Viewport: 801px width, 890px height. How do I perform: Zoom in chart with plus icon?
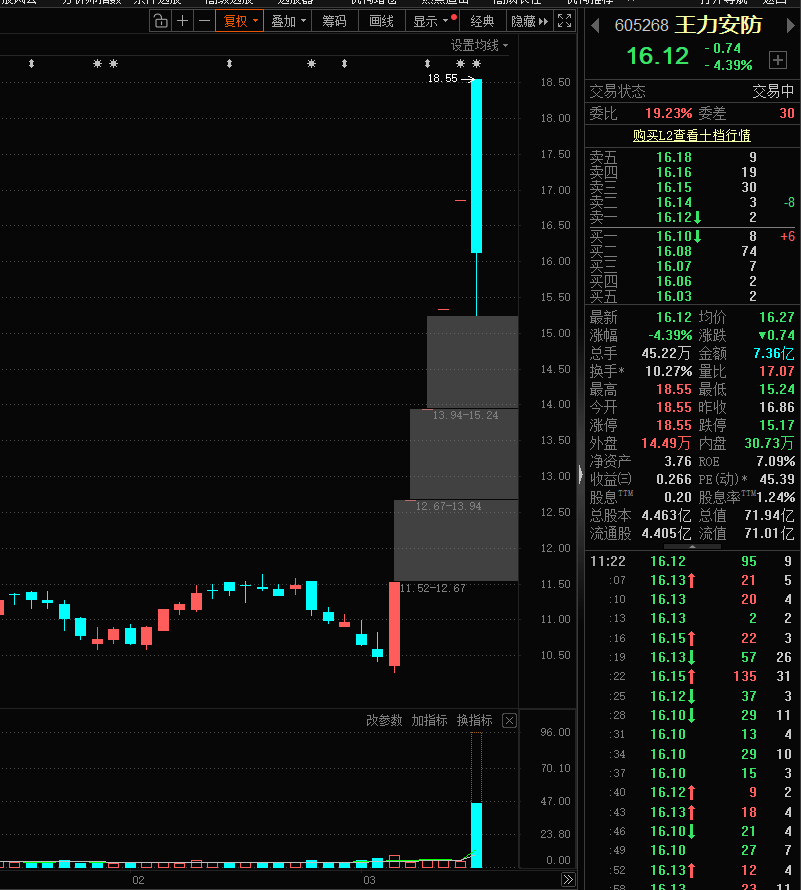tap(183, 21)
